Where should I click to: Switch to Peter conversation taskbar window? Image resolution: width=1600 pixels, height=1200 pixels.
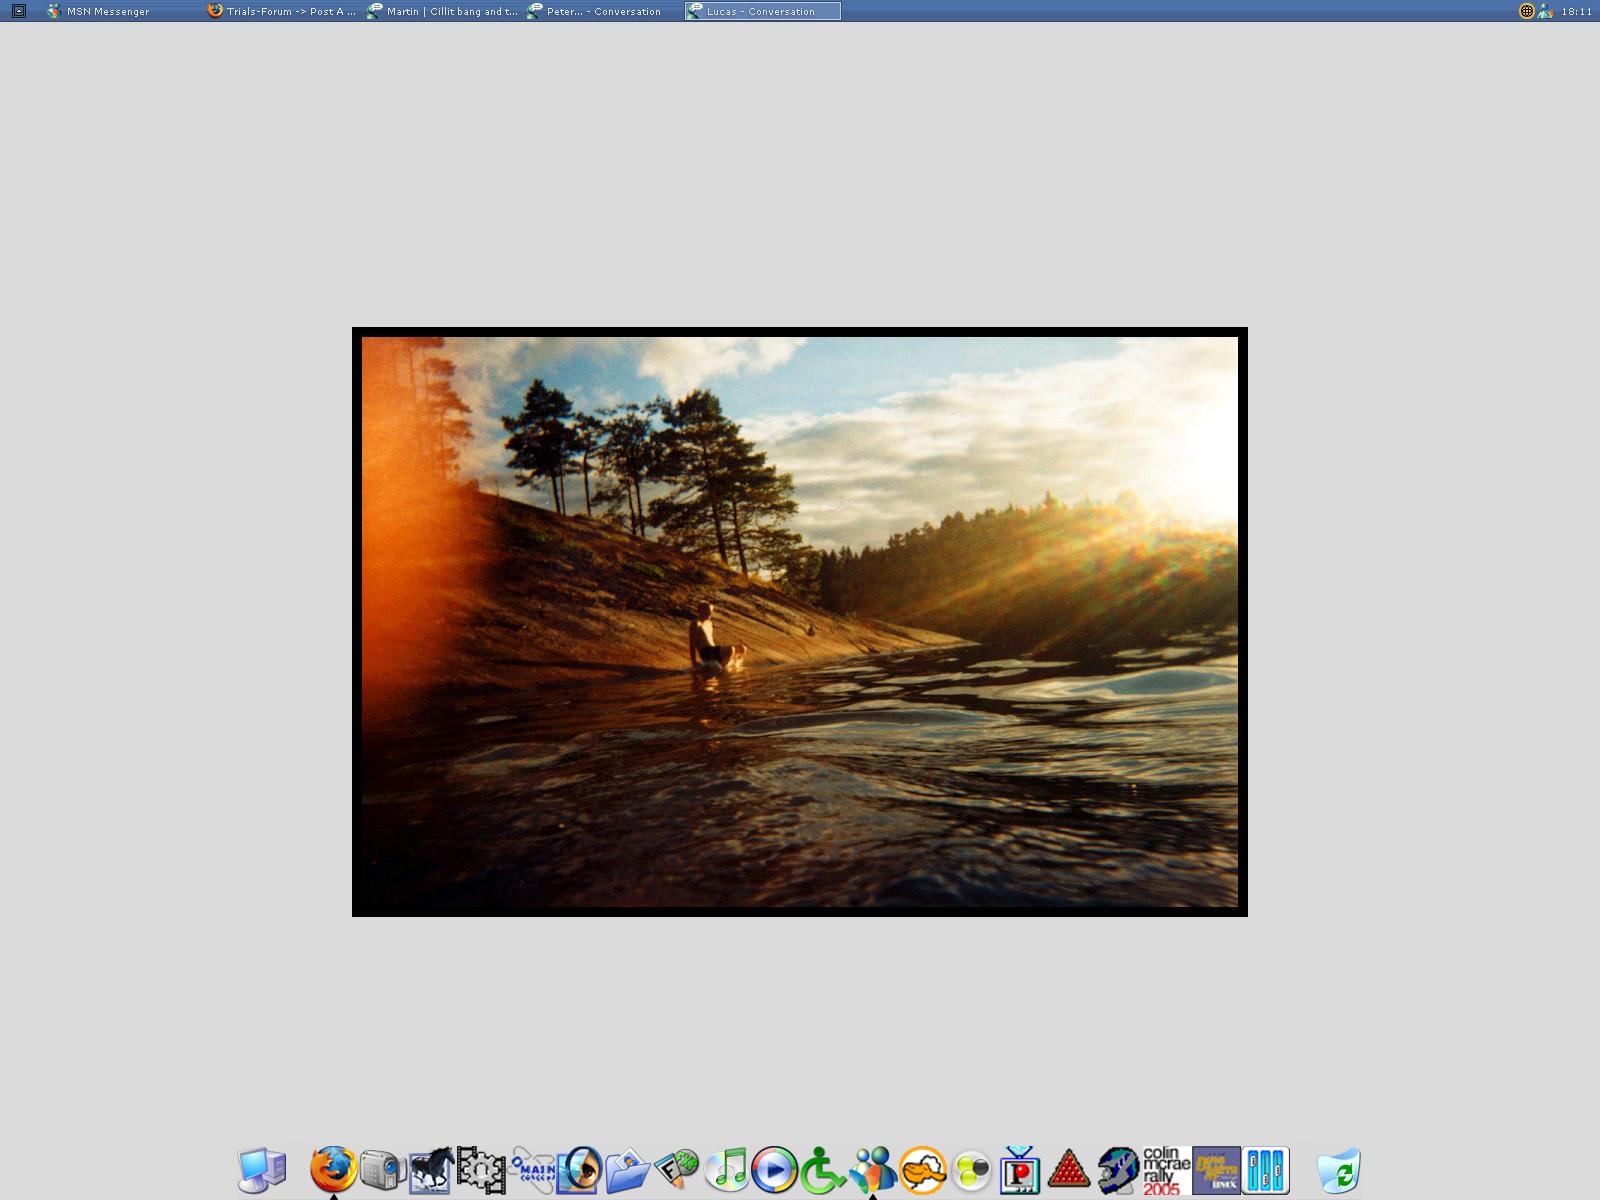[x=602, y=11]
